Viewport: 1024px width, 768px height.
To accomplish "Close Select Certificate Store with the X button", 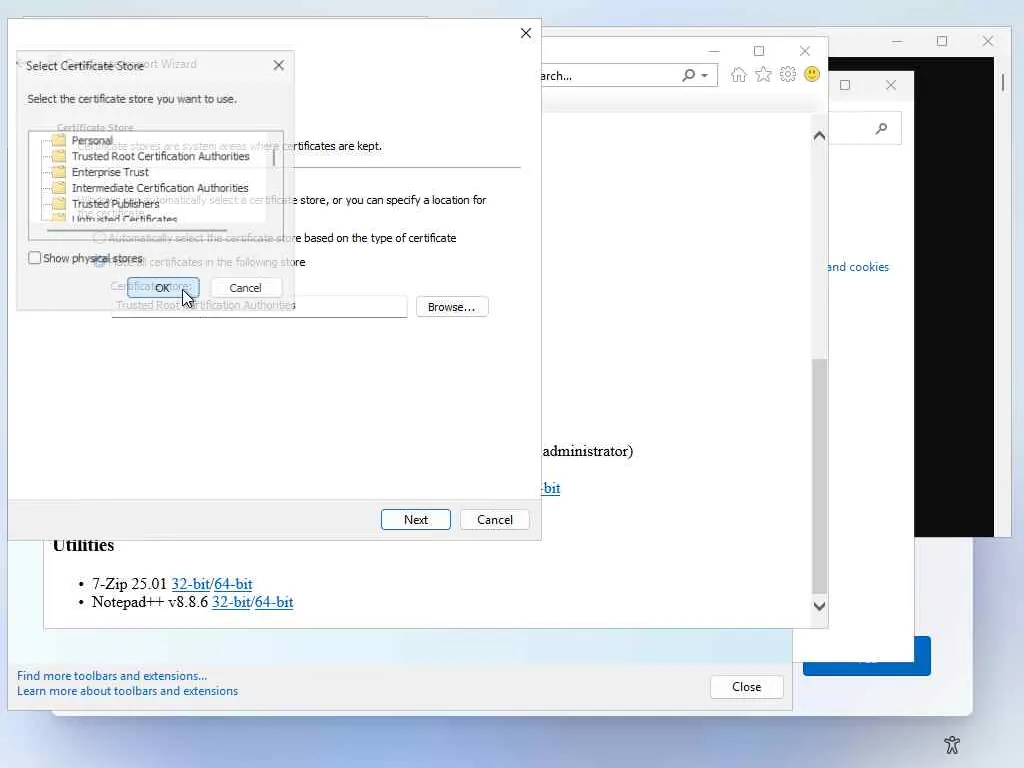I will [x=279, y=65].
